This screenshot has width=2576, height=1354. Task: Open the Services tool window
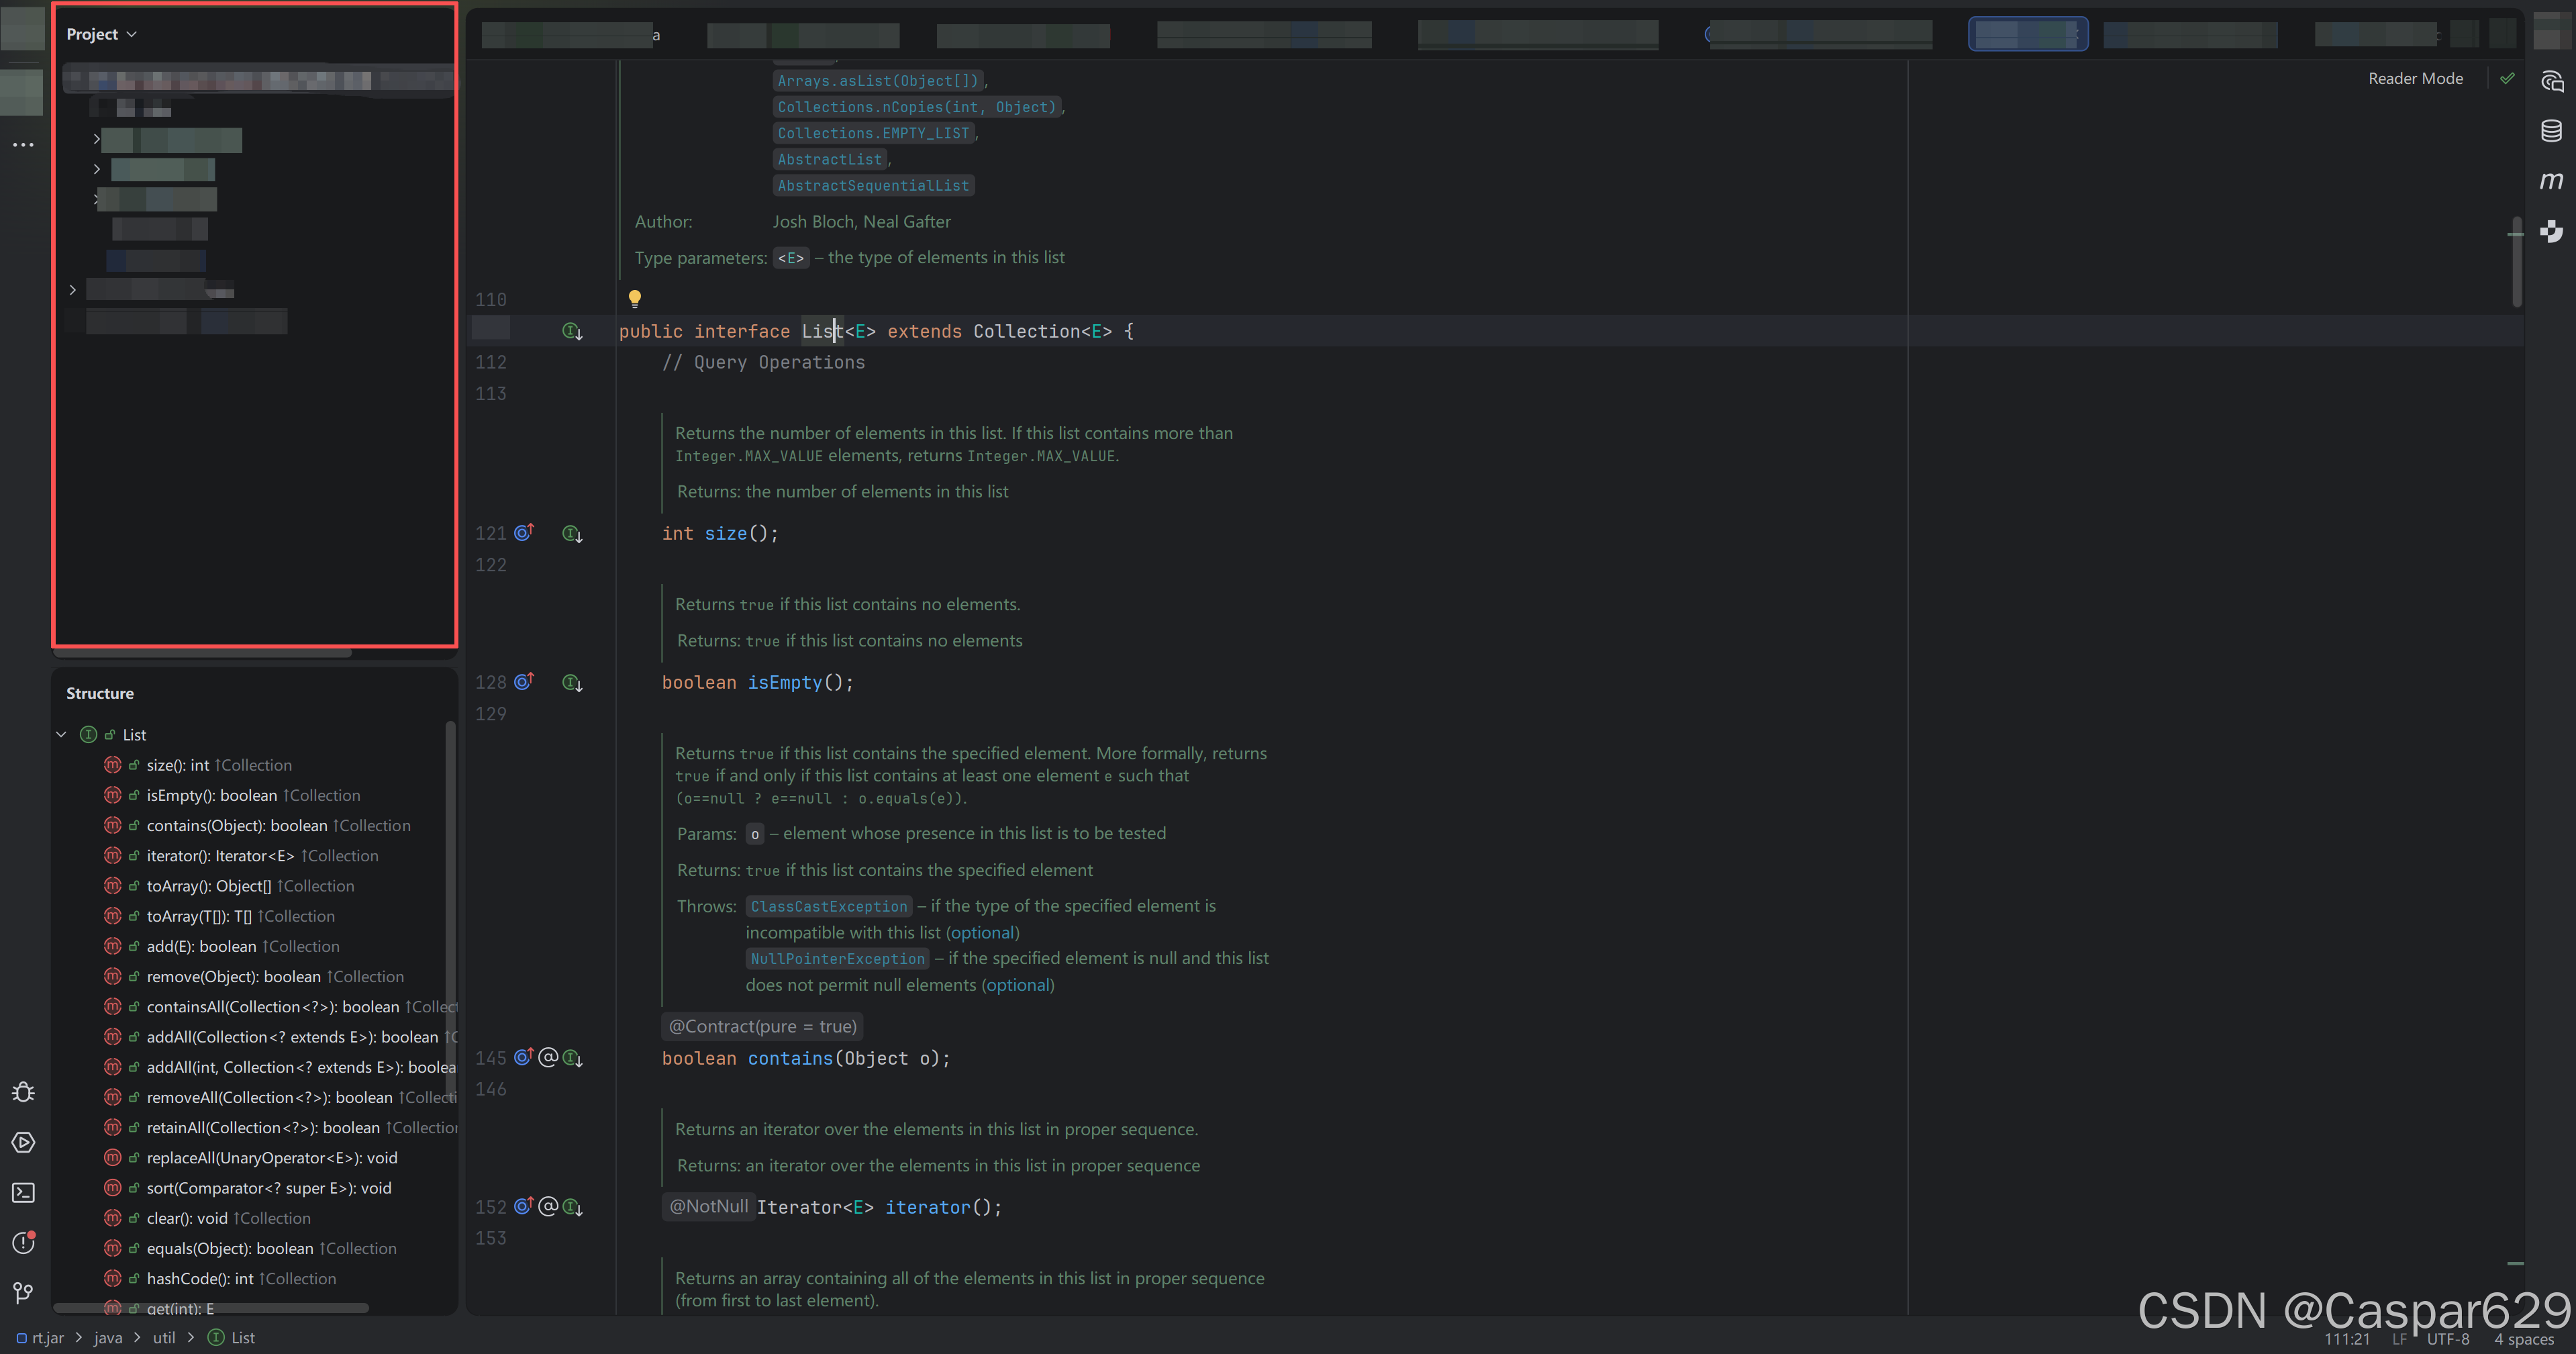tap(23, 1142)
